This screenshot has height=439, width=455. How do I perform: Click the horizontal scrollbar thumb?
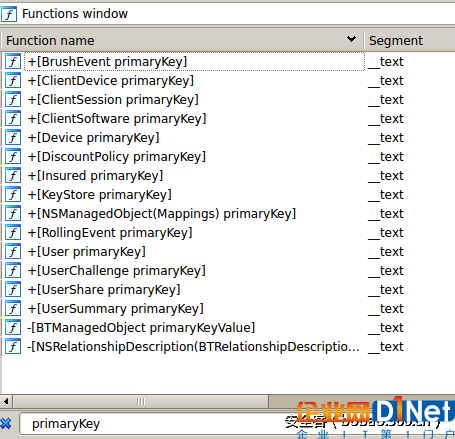coord(141,401)
